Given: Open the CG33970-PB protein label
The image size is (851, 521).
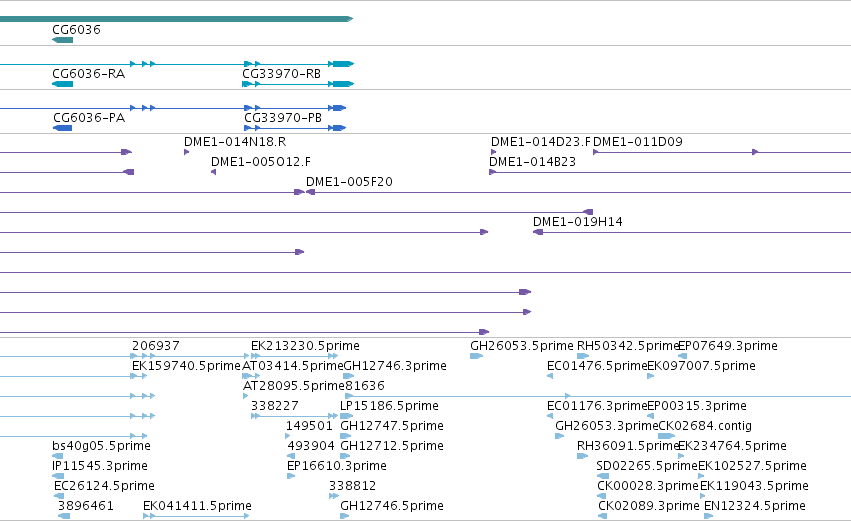Looking at the screenshot, I should (x=283, y=117).
